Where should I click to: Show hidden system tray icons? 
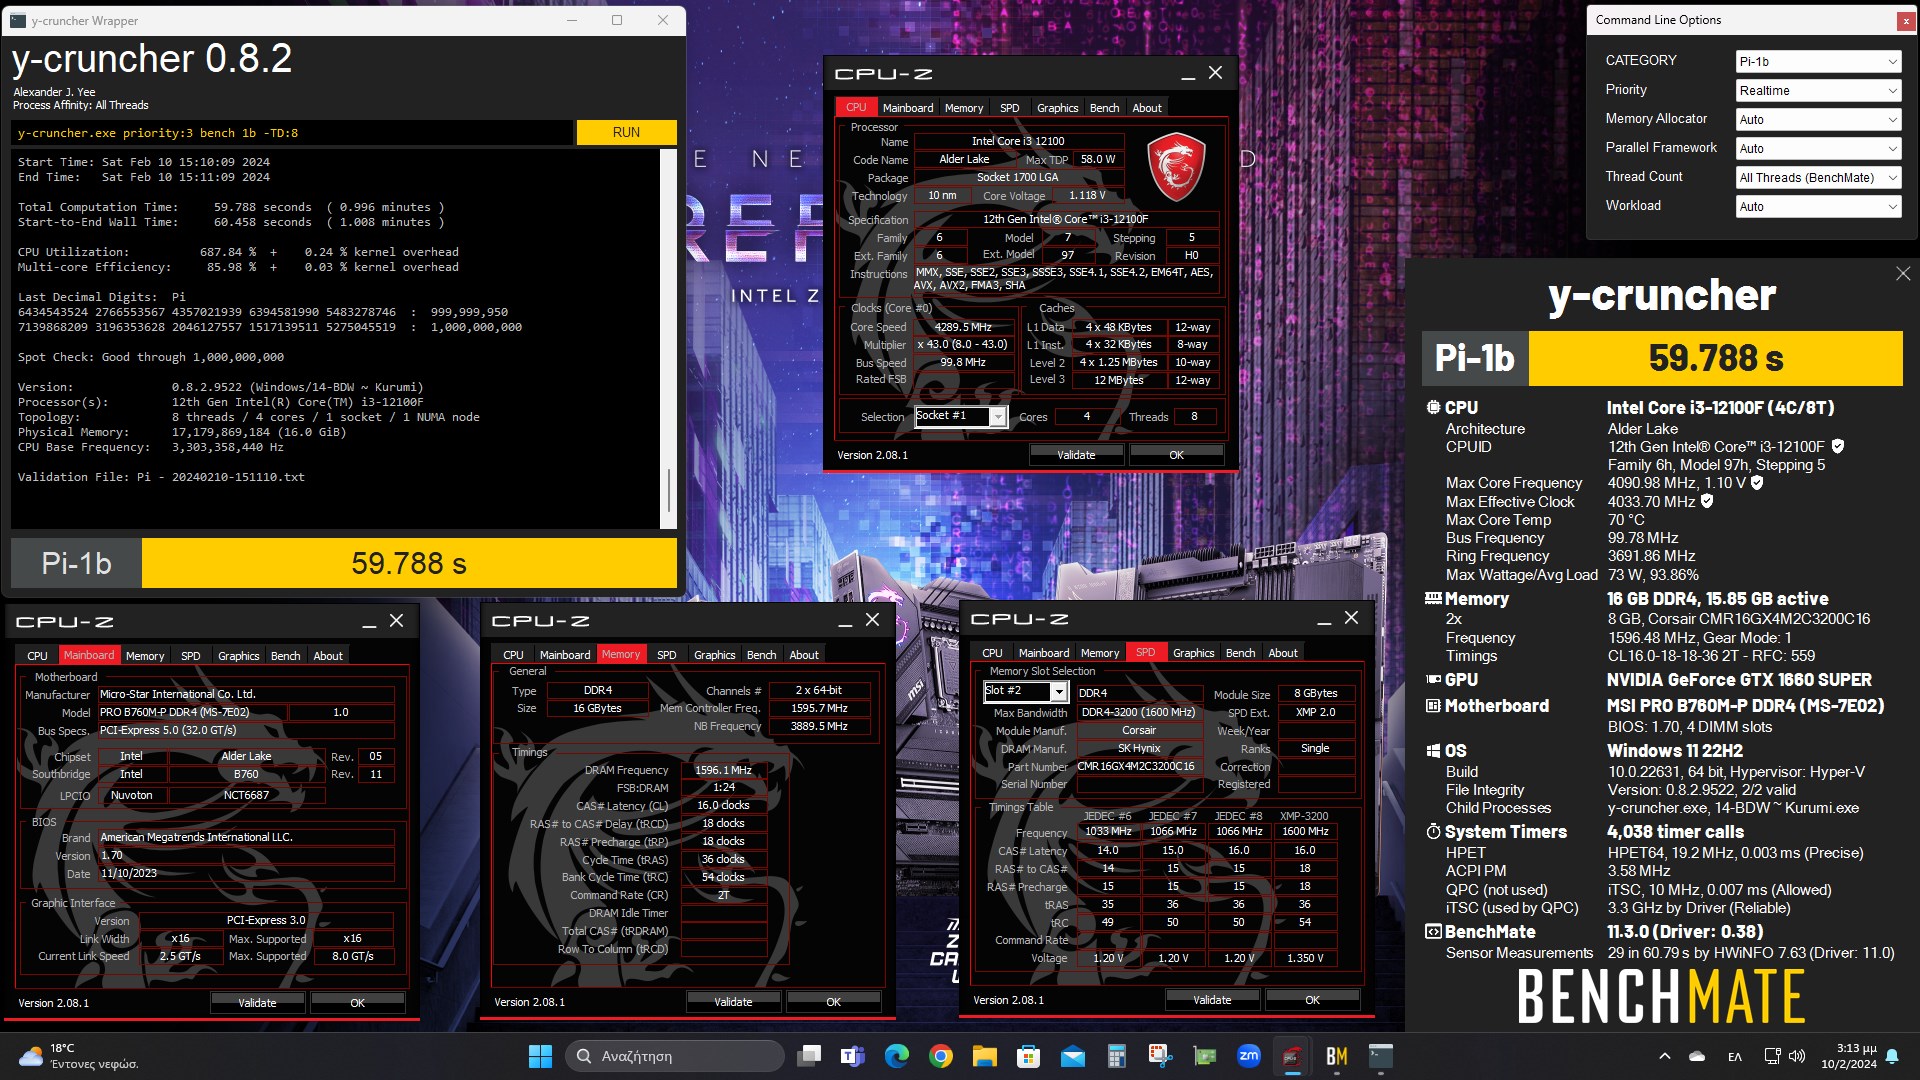tap(1665, 1056)
